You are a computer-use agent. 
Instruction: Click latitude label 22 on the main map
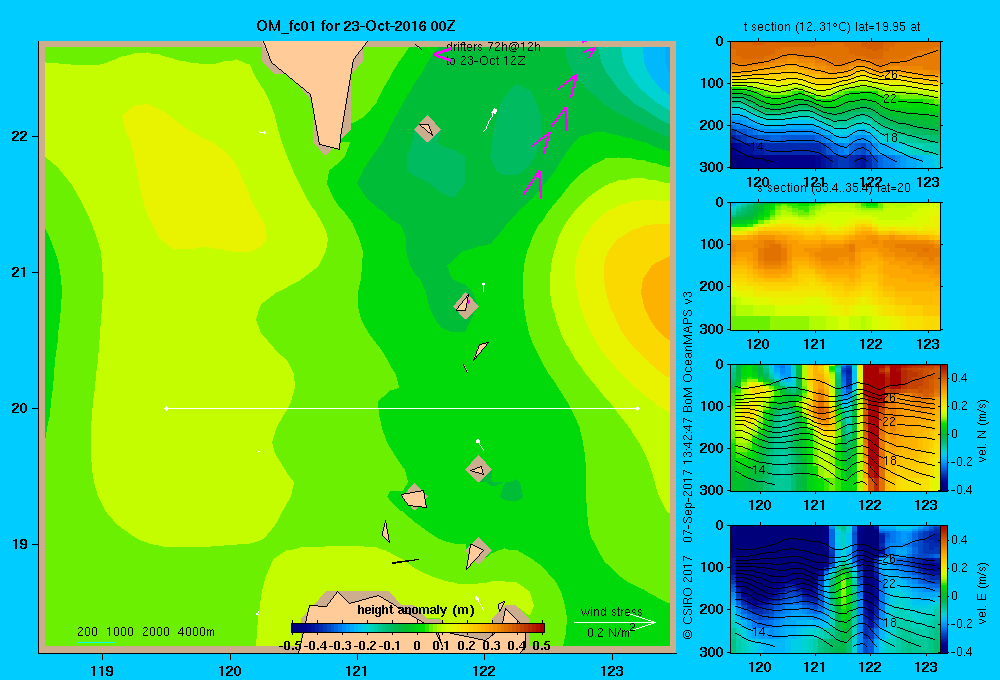click(x=19, y=137)
